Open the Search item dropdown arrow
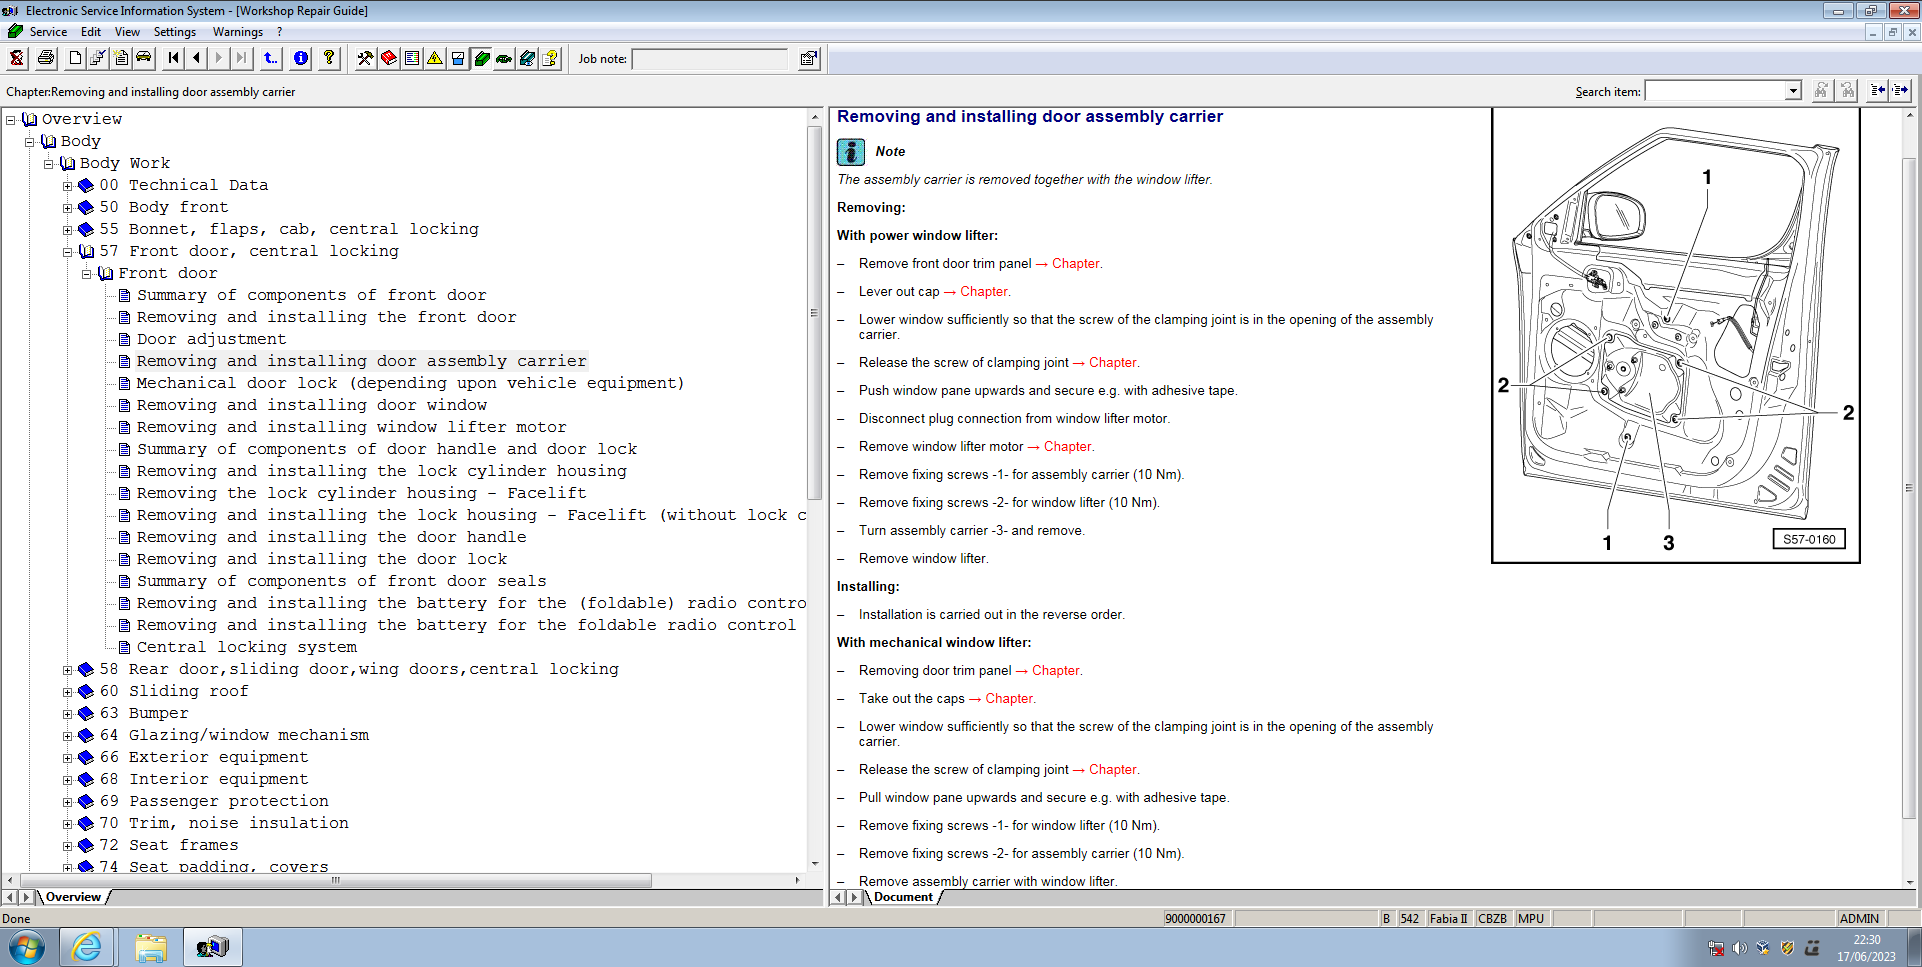 [x=1793, y=91]
